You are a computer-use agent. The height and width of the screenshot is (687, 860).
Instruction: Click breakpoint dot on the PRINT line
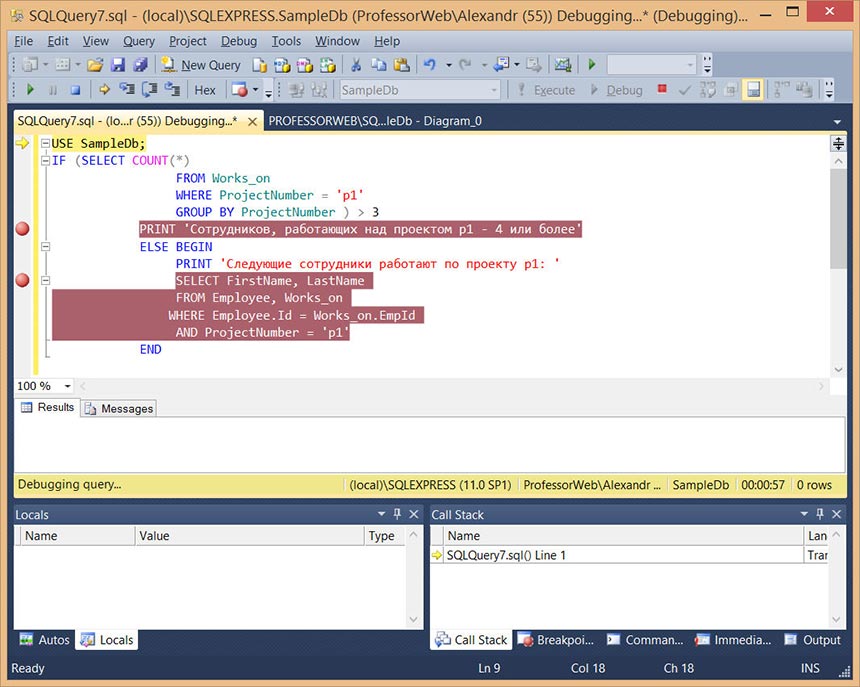22,229
